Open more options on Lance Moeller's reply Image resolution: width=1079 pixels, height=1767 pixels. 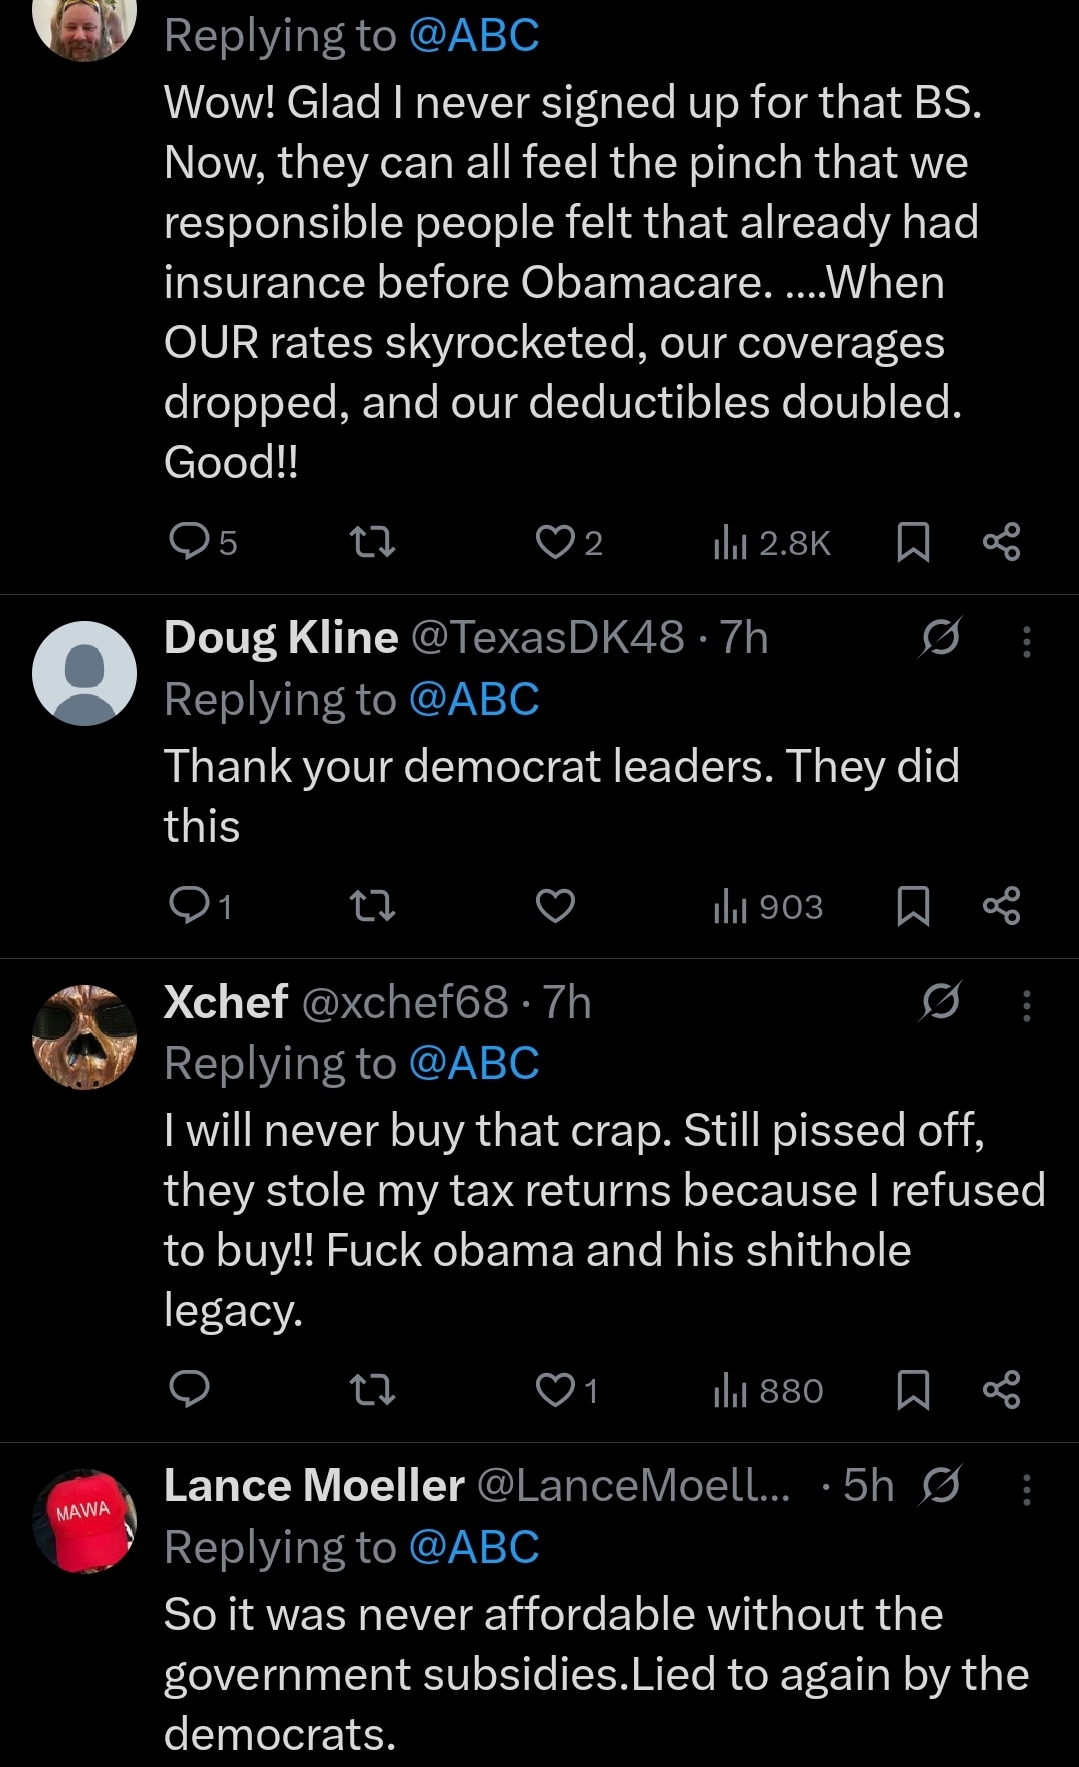pos(1026,1488)
